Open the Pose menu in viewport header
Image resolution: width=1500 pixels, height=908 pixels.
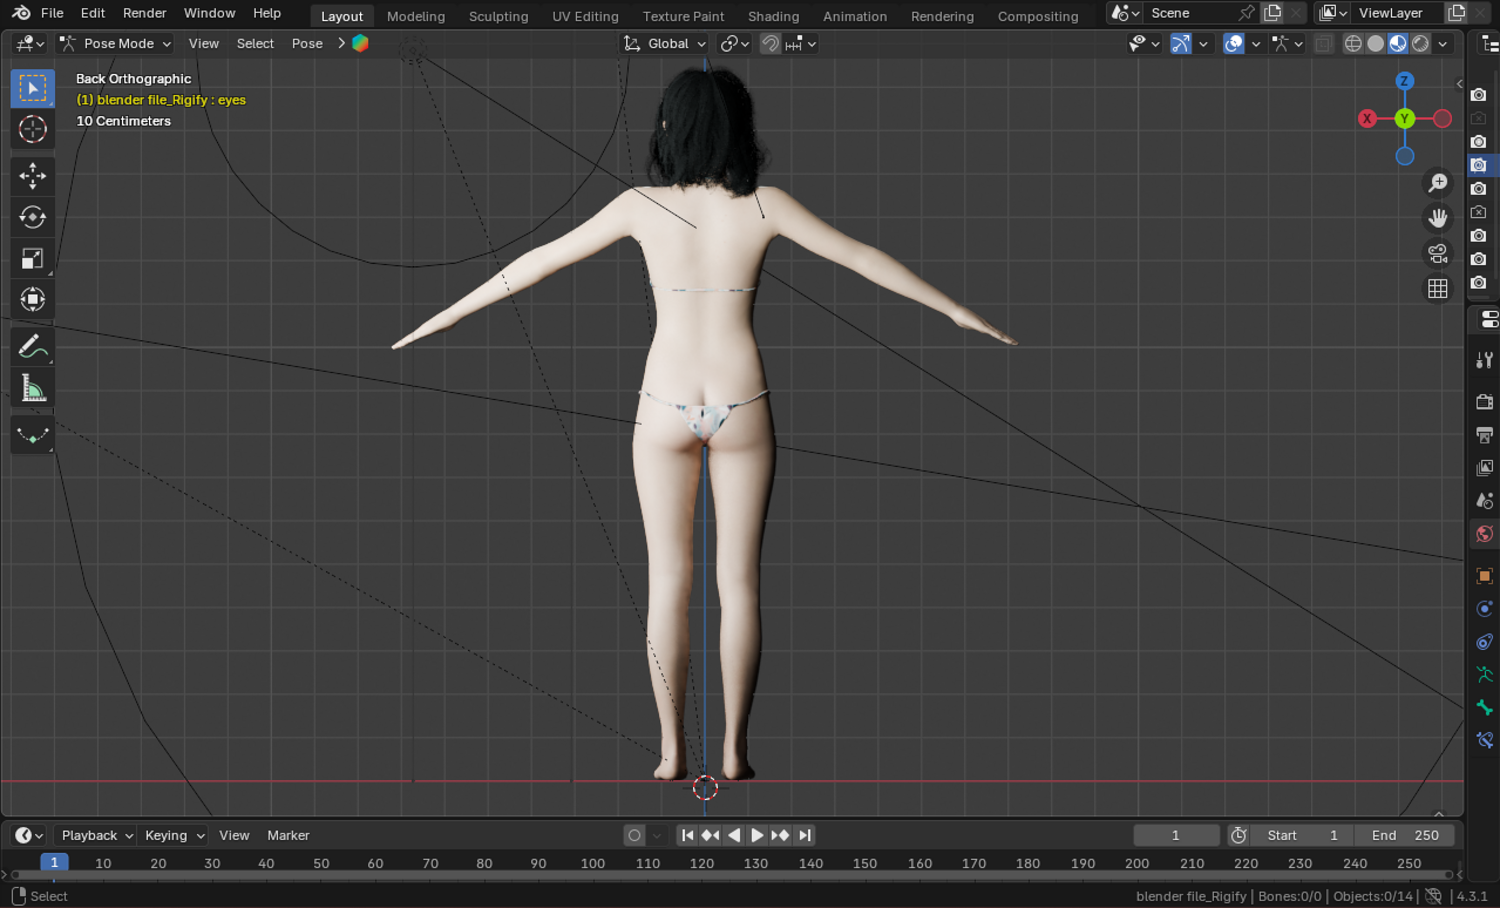point(307,43)
